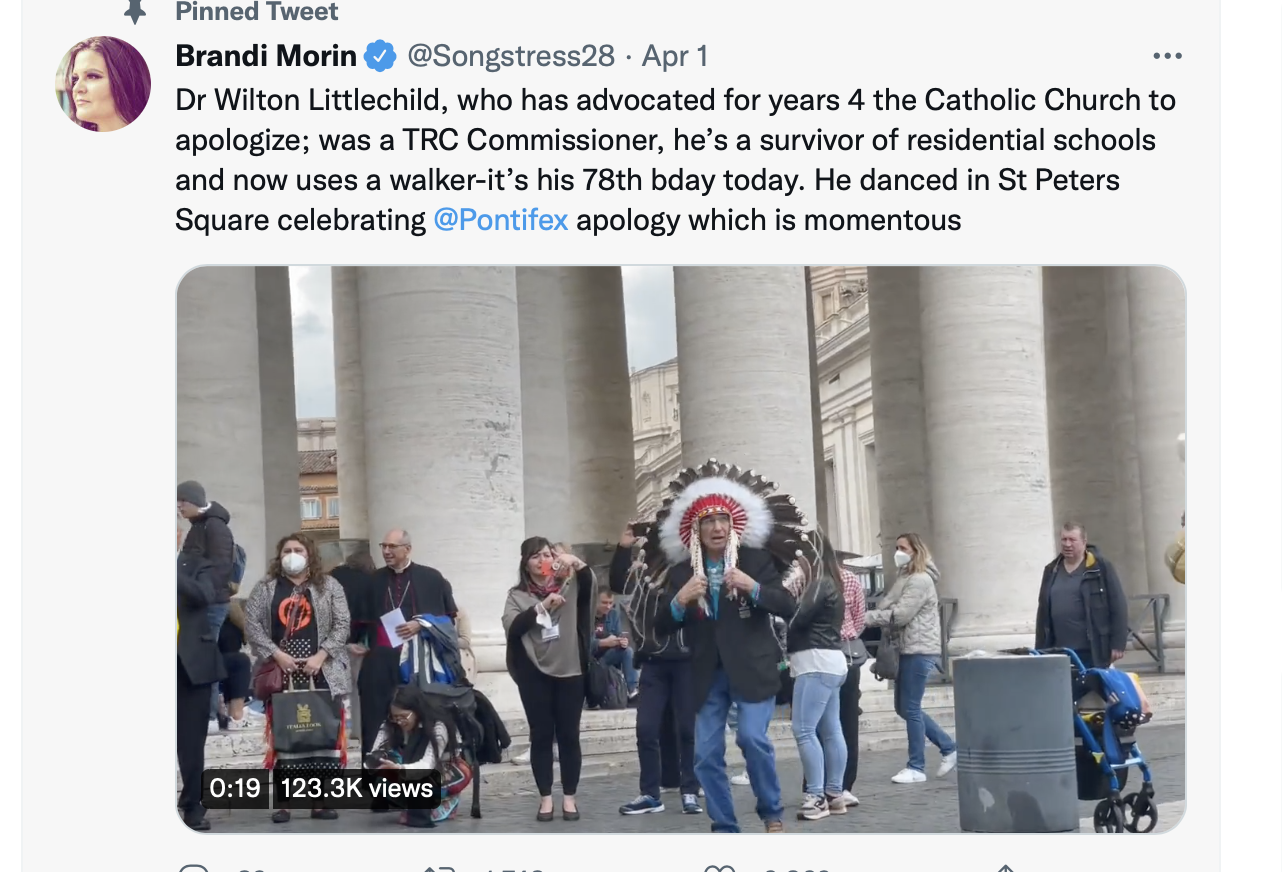This screenshot has height=872, width=1282.
Task: Click the pin icon beside Pinned Tweet
Action: pyautogui.click(x=135, y=11)
